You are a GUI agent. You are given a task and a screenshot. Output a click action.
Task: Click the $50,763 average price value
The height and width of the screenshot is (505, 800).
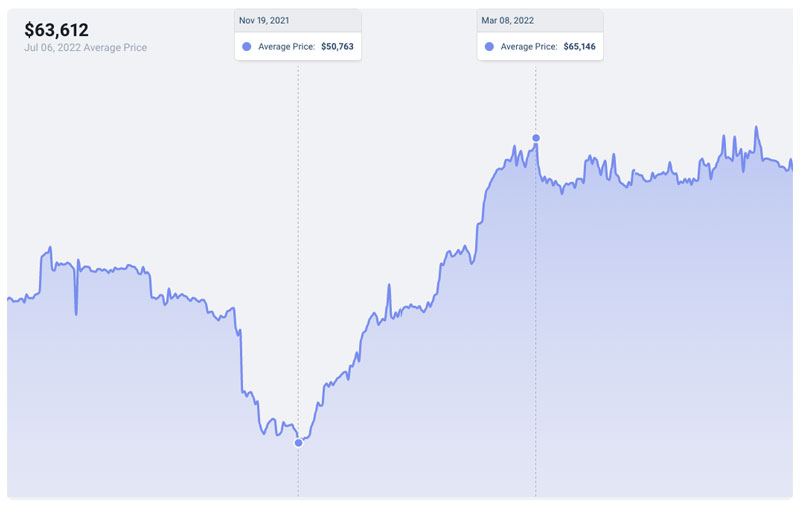click(x=337, y=46)
